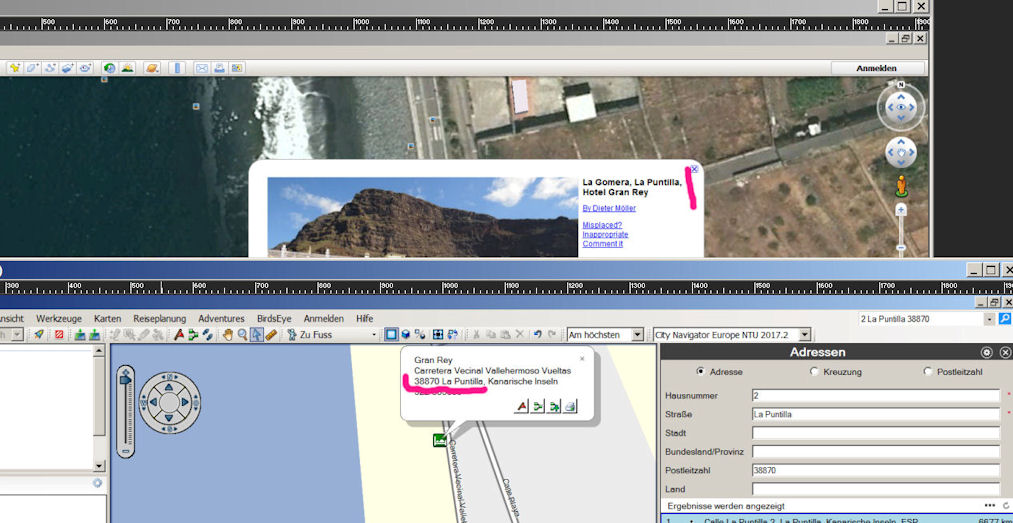The image size is (1013, 523).
Task: Open the search box dropdown arrow
Action: pyautogui.click(x=989, y=319)
